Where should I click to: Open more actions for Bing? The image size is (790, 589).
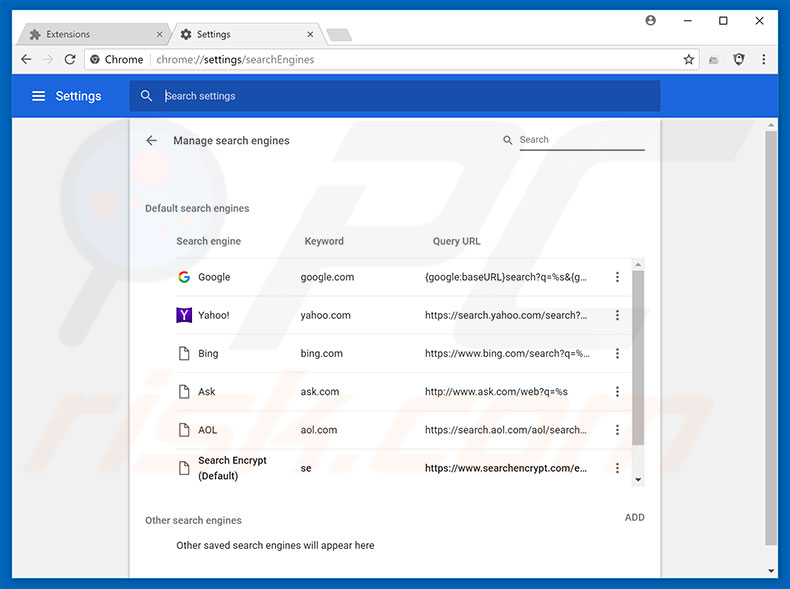click(617, 353)
